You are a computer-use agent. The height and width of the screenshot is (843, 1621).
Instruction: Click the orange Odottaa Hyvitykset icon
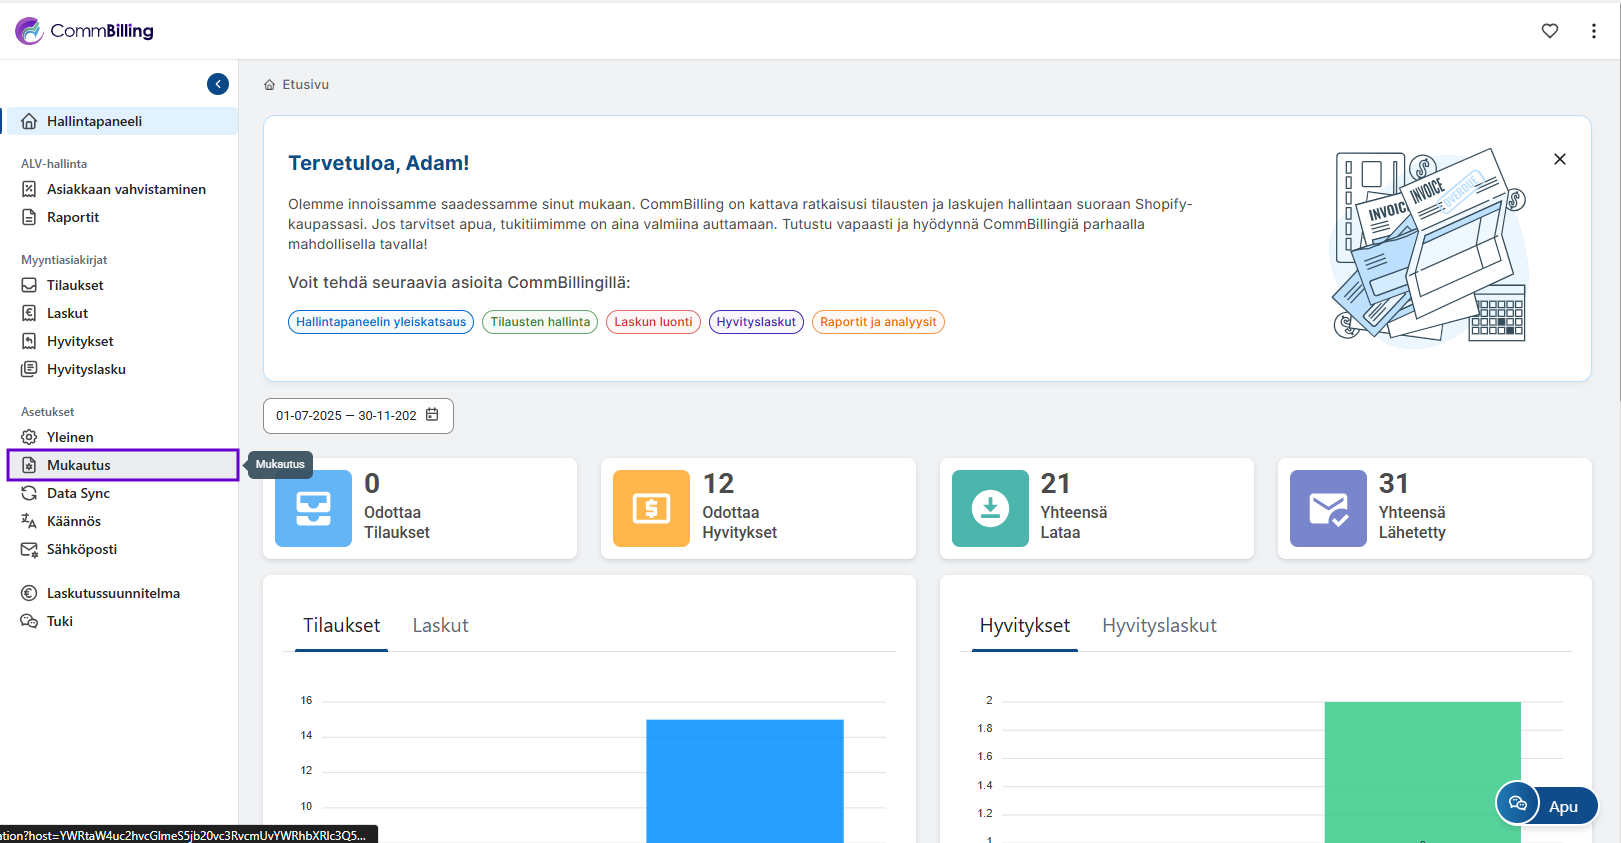point(651,508)
